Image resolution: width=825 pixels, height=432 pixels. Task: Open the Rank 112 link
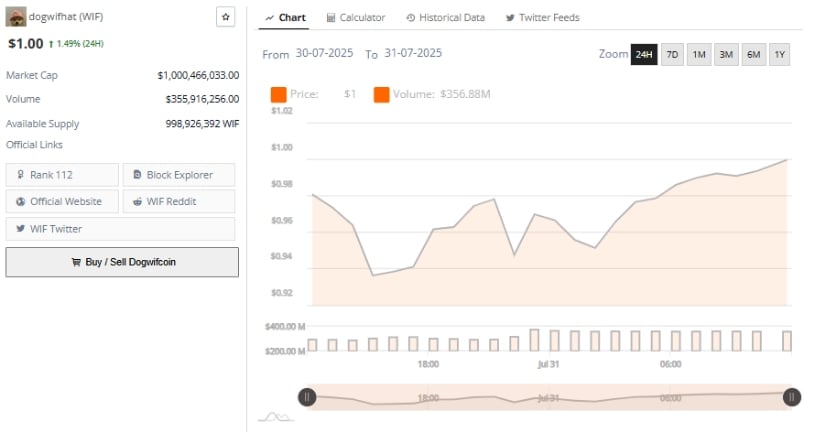point(62,175)
